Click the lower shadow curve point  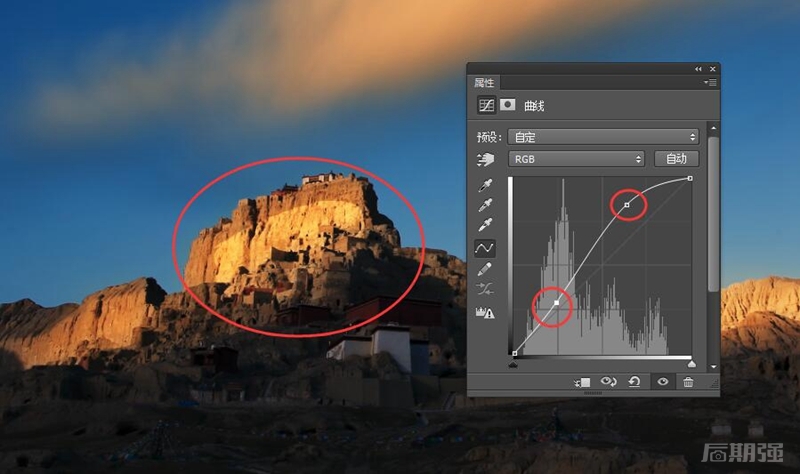click(557, 303)
